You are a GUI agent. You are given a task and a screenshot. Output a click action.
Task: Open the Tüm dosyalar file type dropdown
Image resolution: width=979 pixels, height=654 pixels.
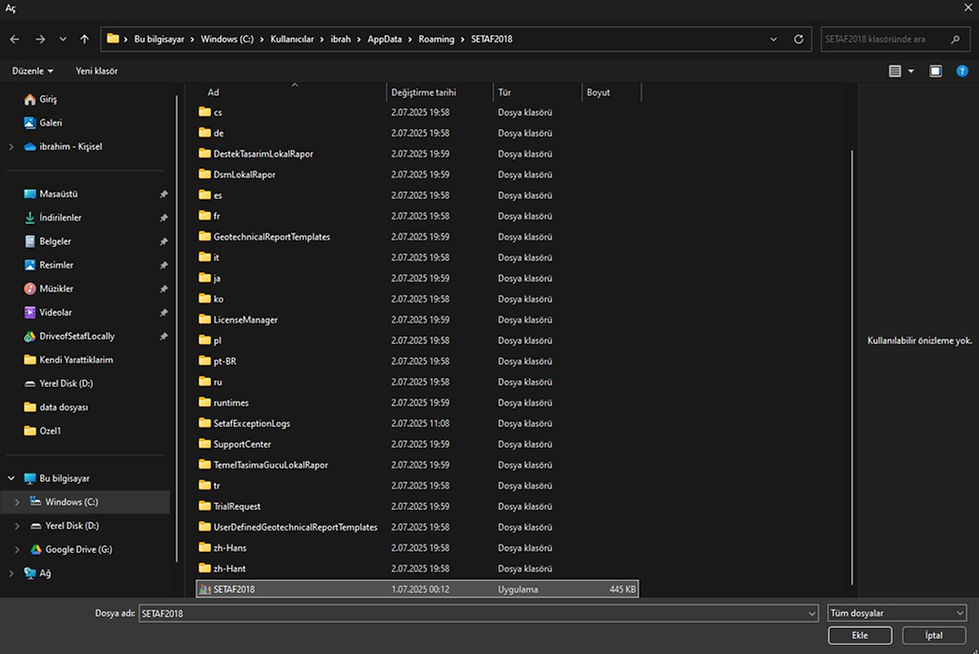tap(897, 613)
